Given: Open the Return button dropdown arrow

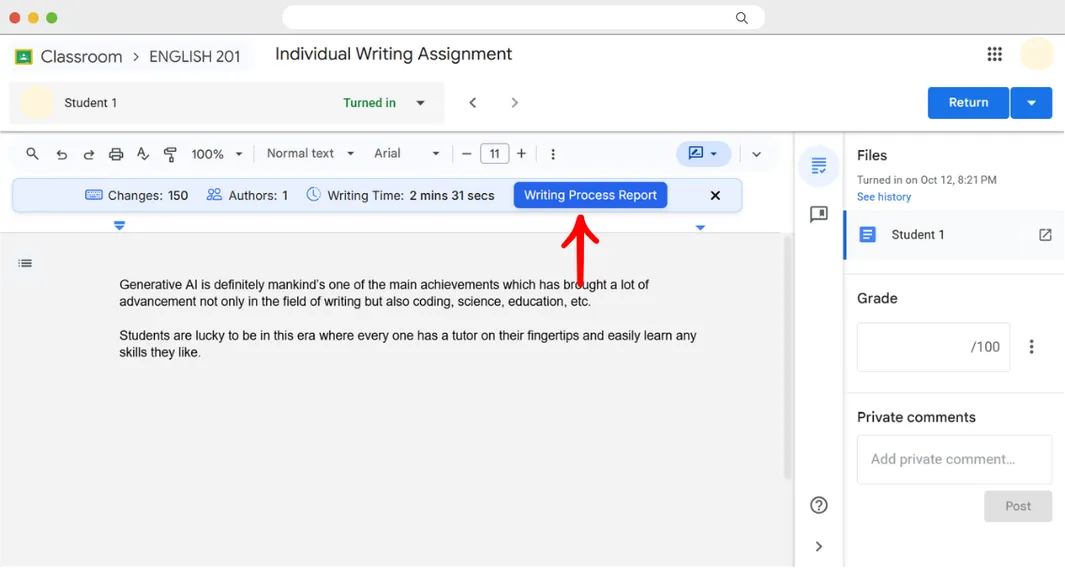Looking at the screenshot, I should pyautogui.click(x=1031, y=103).
